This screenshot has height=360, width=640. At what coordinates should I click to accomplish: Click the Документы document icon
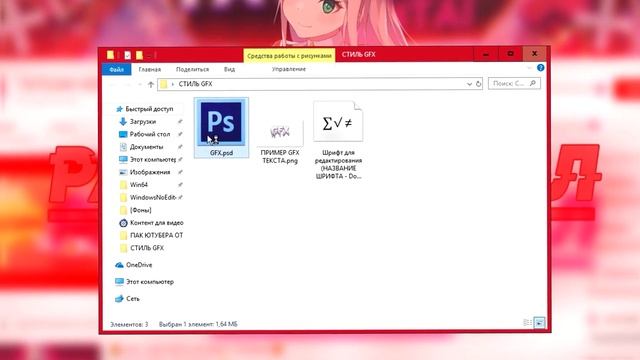(x=123, y=147)
